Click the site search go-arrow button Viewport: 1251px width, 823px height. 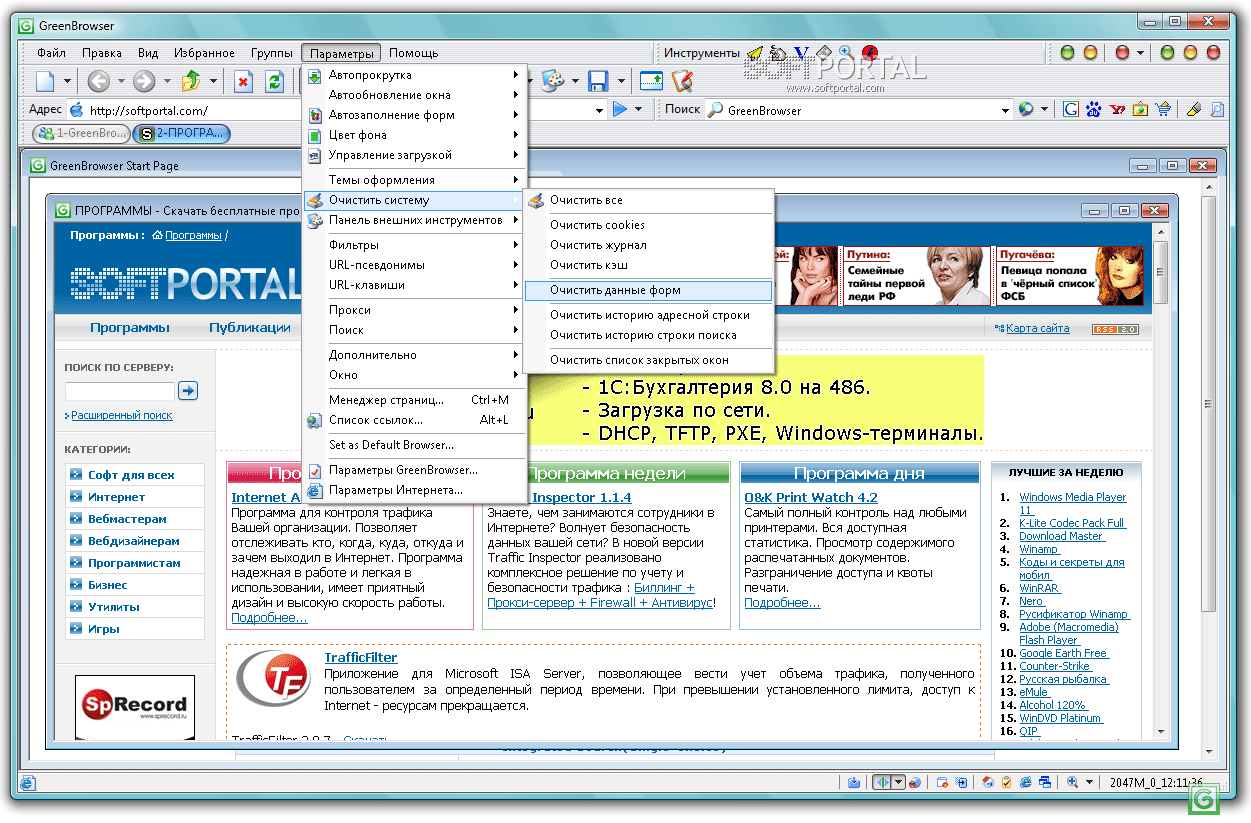pyautogui.click(x=188, y=391)
